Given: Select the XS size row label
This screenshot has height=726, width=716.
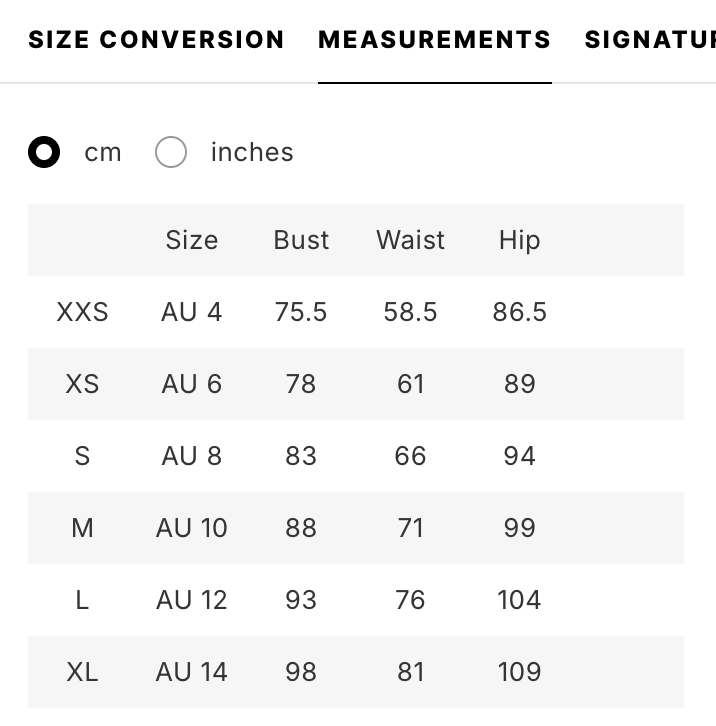Looking at the screenshot, I should pyautogui.click(x=82, y=384).
